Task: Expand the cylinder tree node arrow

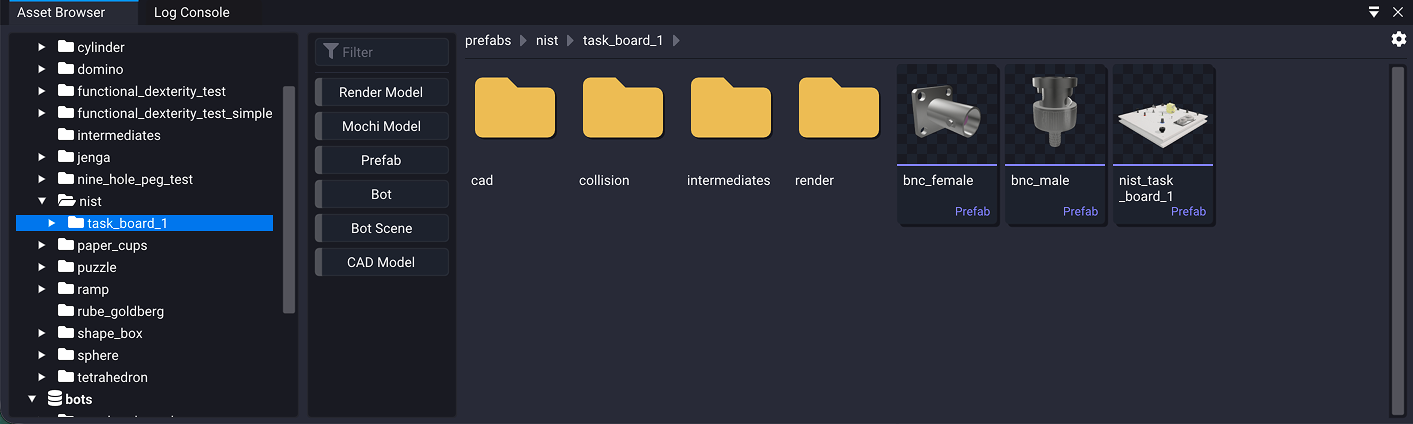Action: point(42,47)
